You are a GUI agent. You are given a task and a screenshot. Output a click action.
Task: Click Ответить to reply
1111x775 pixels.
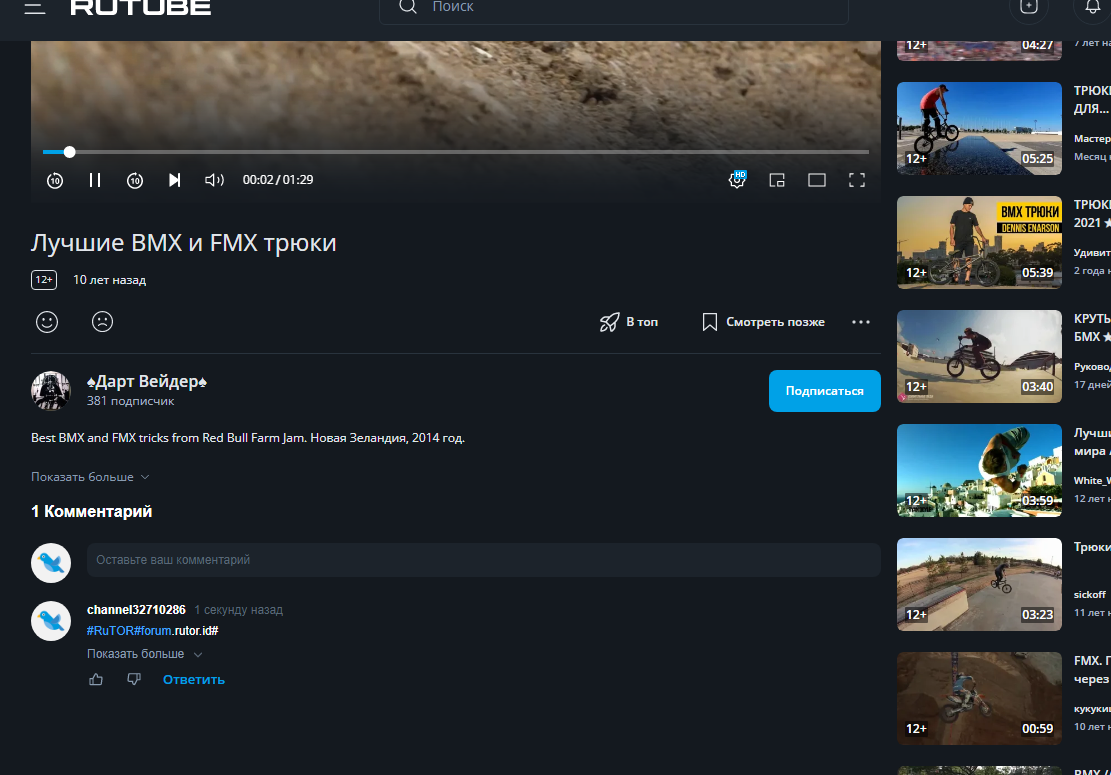193,679
